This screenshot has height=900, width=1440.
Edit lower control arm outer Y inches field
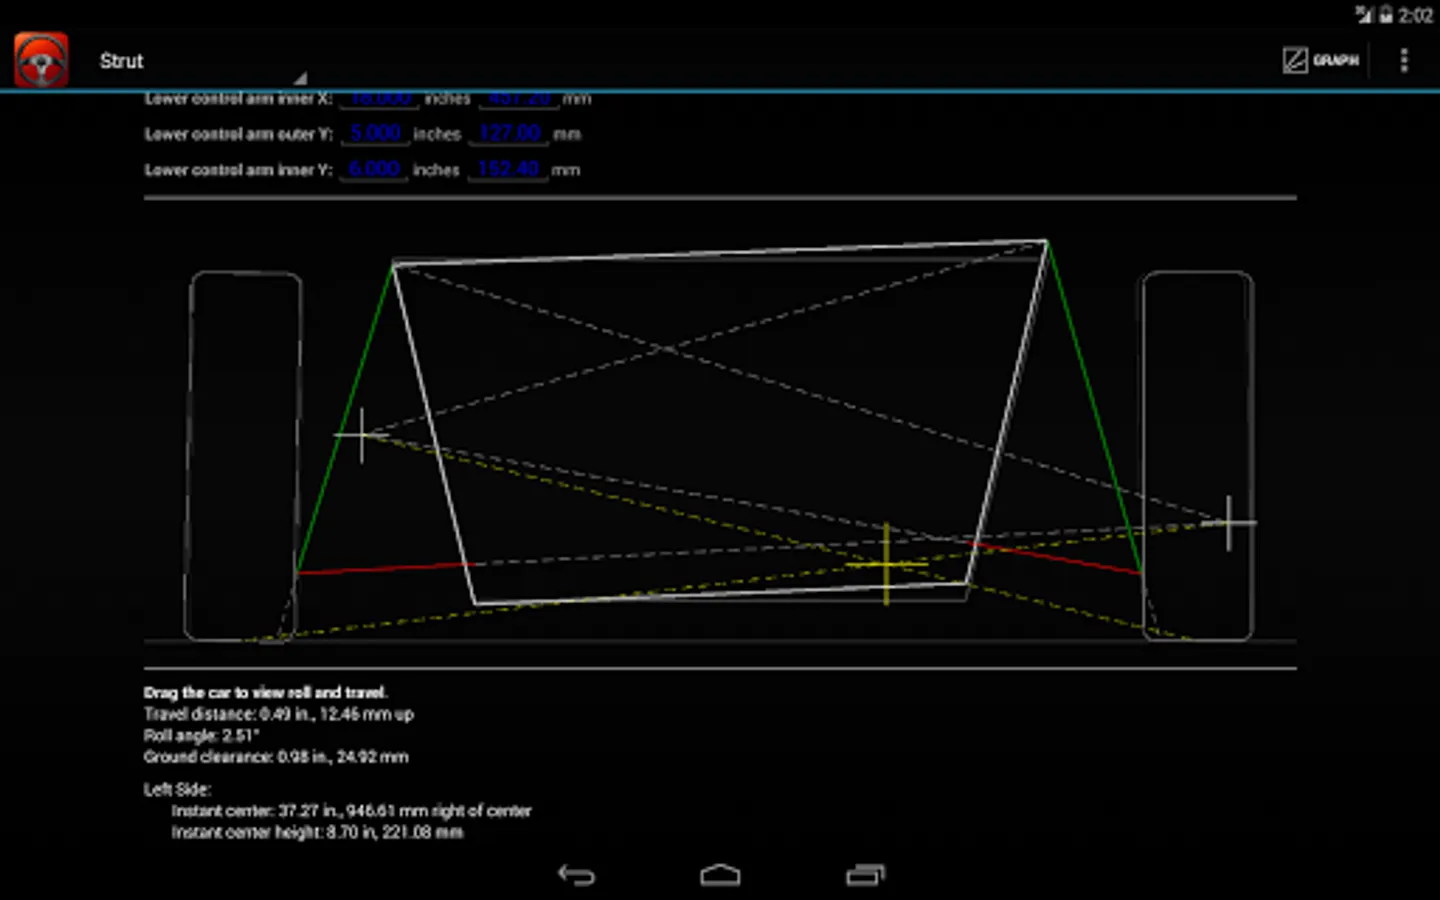tap(375, 133)
